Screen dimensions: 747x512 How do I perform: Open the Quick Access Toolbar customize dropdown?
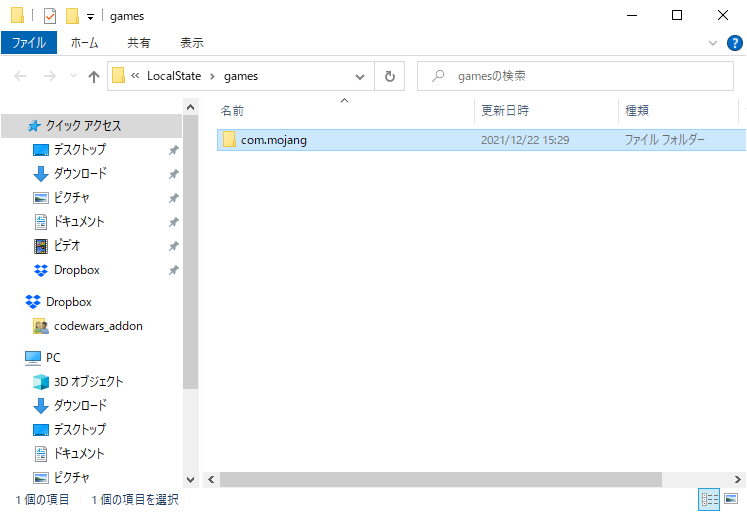point(90,17)
